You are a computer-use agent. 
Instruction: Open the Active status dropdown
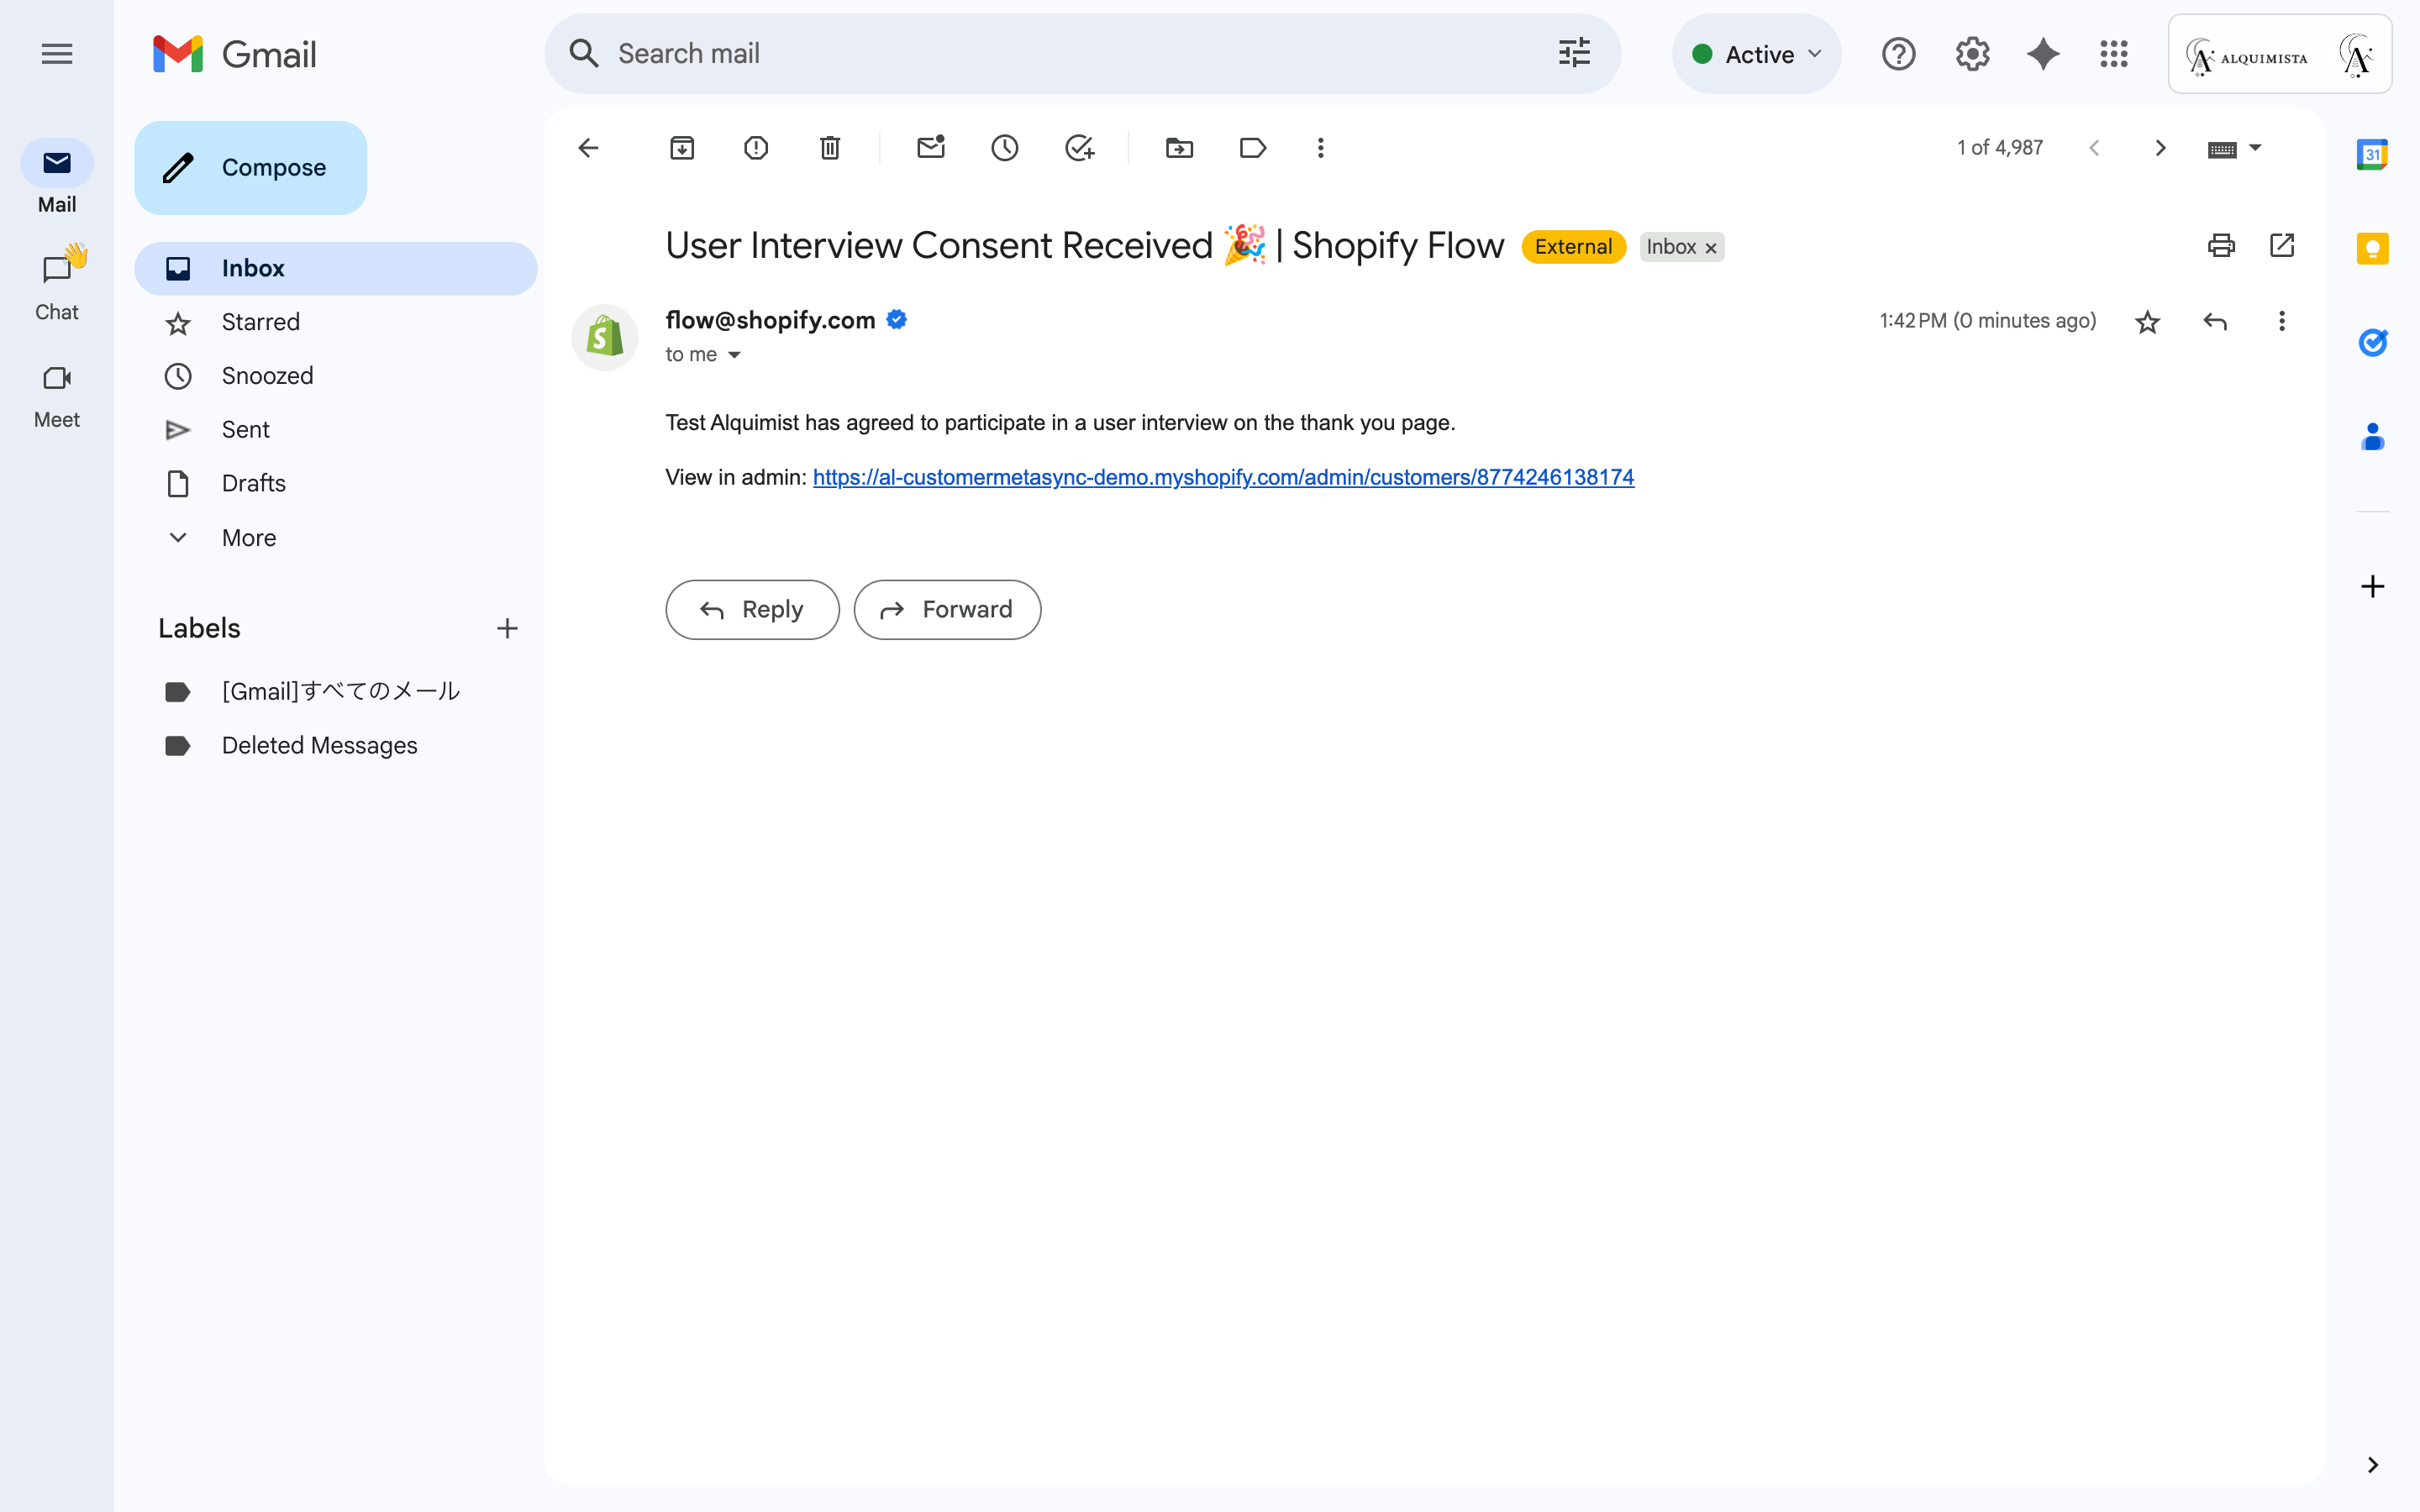(1756, 54)
